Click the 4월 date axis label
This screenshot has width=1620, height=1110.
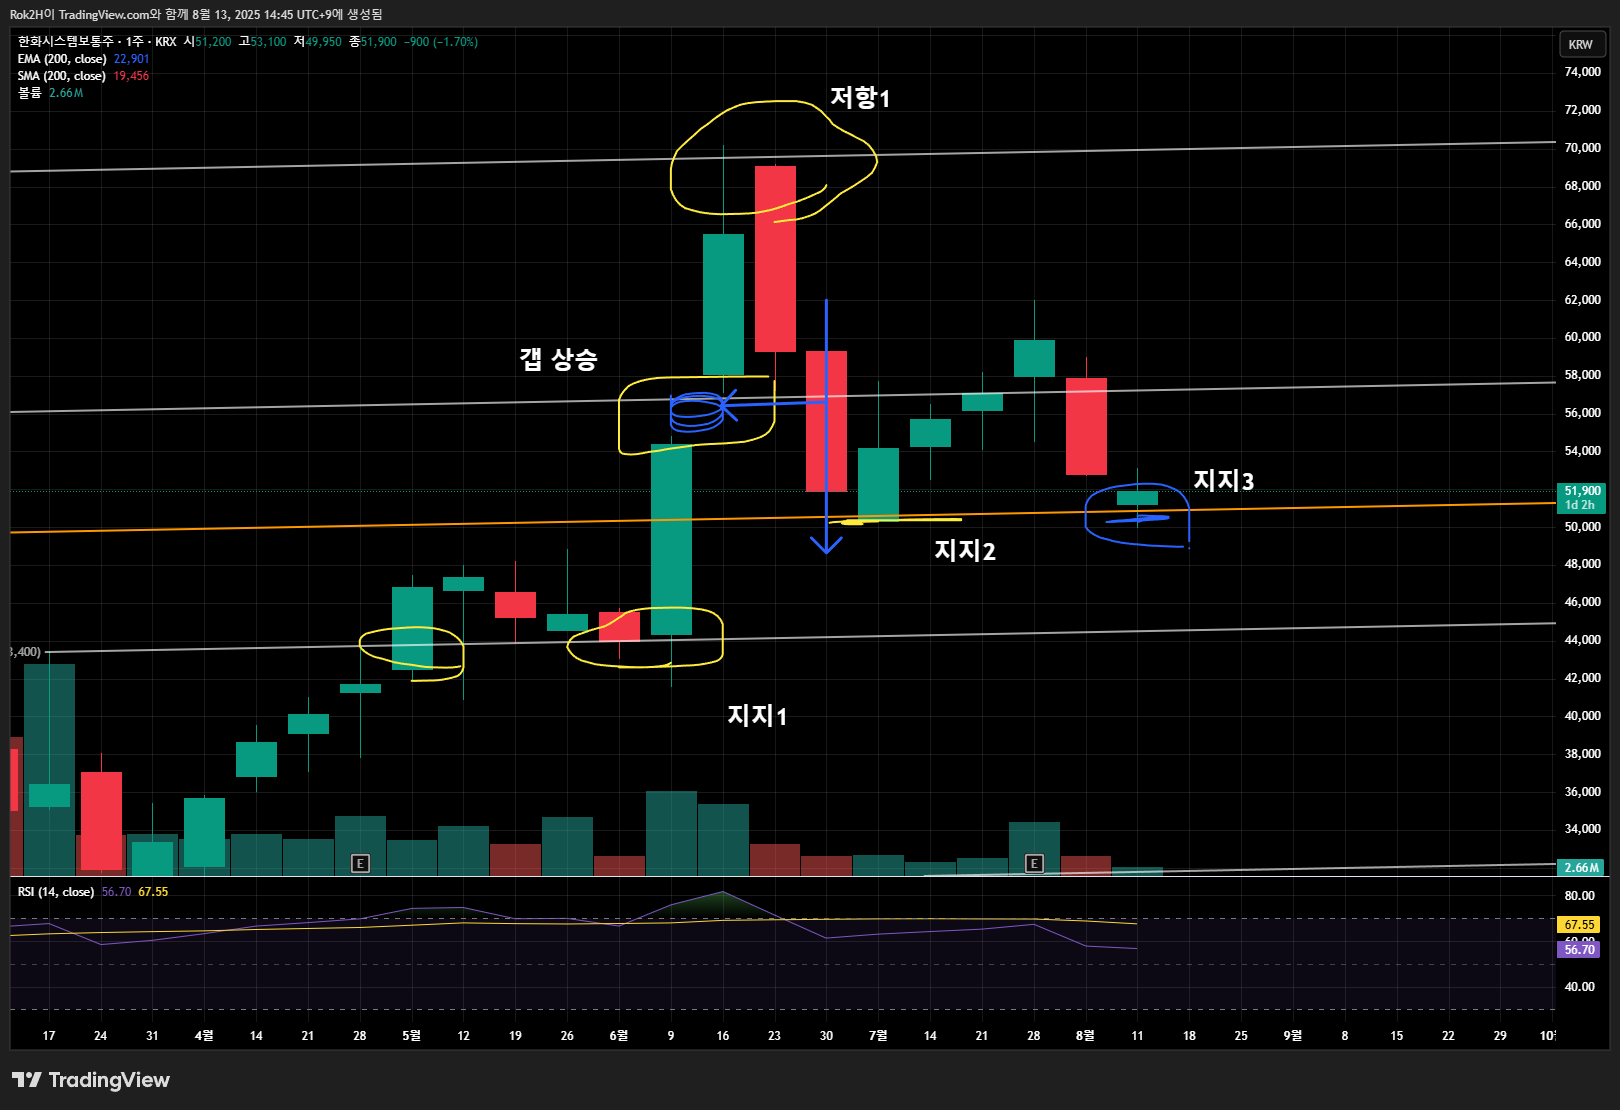pyautogui.click(x=204, y=1036)
